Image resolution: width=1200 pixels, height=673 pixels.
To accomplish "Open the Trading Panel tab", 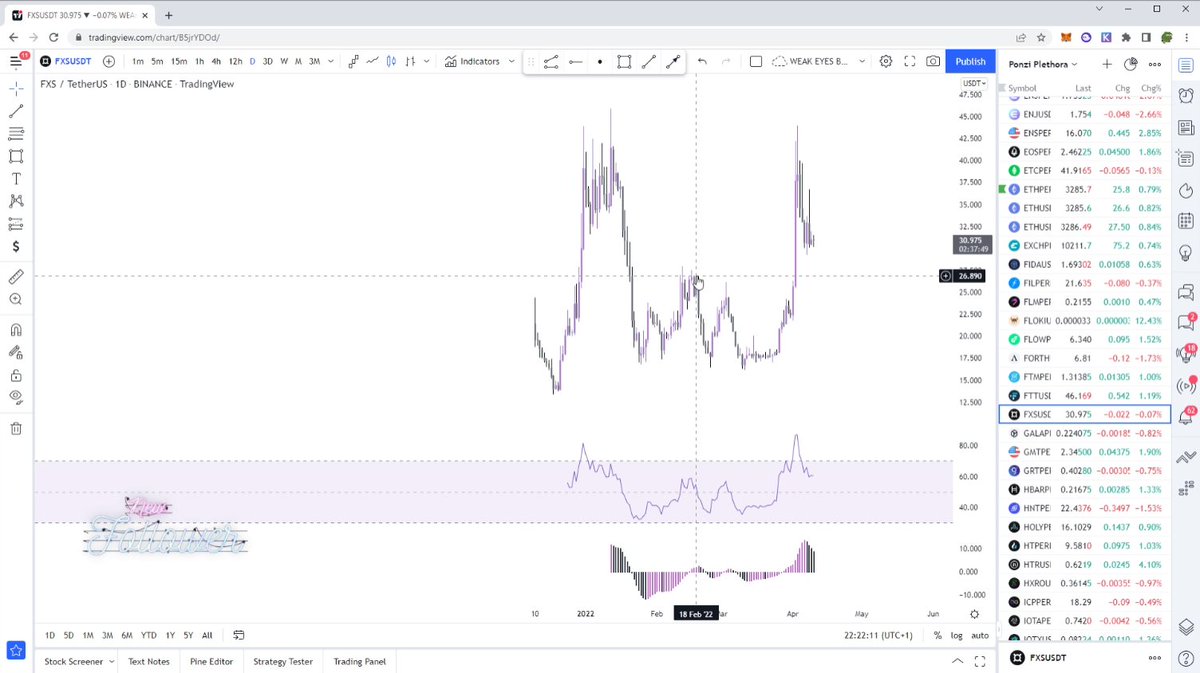I will click(x=359, y=661).
